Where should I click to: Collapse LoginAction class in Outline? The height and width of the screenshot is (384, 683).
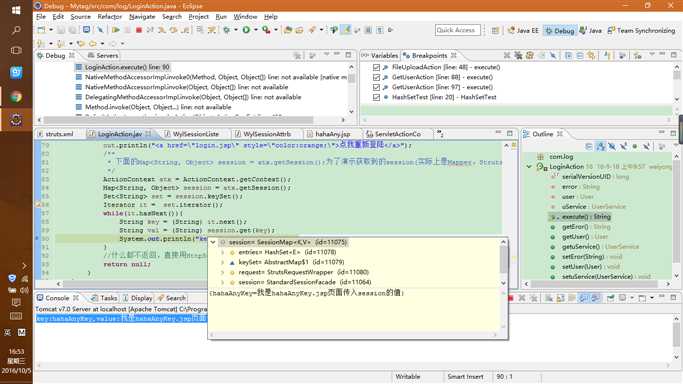[x=529, y=167]
